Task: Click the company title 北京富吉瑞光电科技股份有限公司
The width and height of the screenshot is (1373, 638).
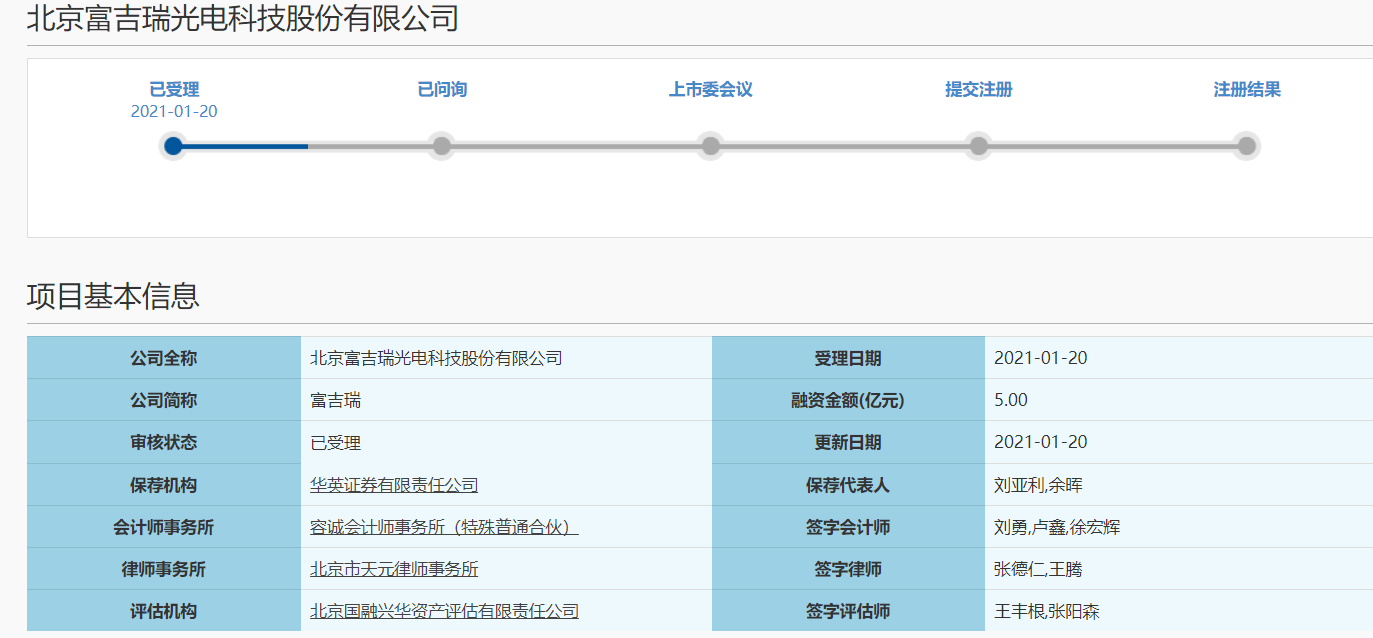Action: [242, 18]
